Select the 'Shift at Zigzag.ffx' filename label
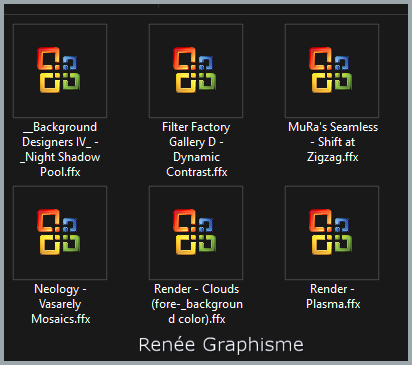This screenshot has height=365, width=412. (x=333, y=150)
